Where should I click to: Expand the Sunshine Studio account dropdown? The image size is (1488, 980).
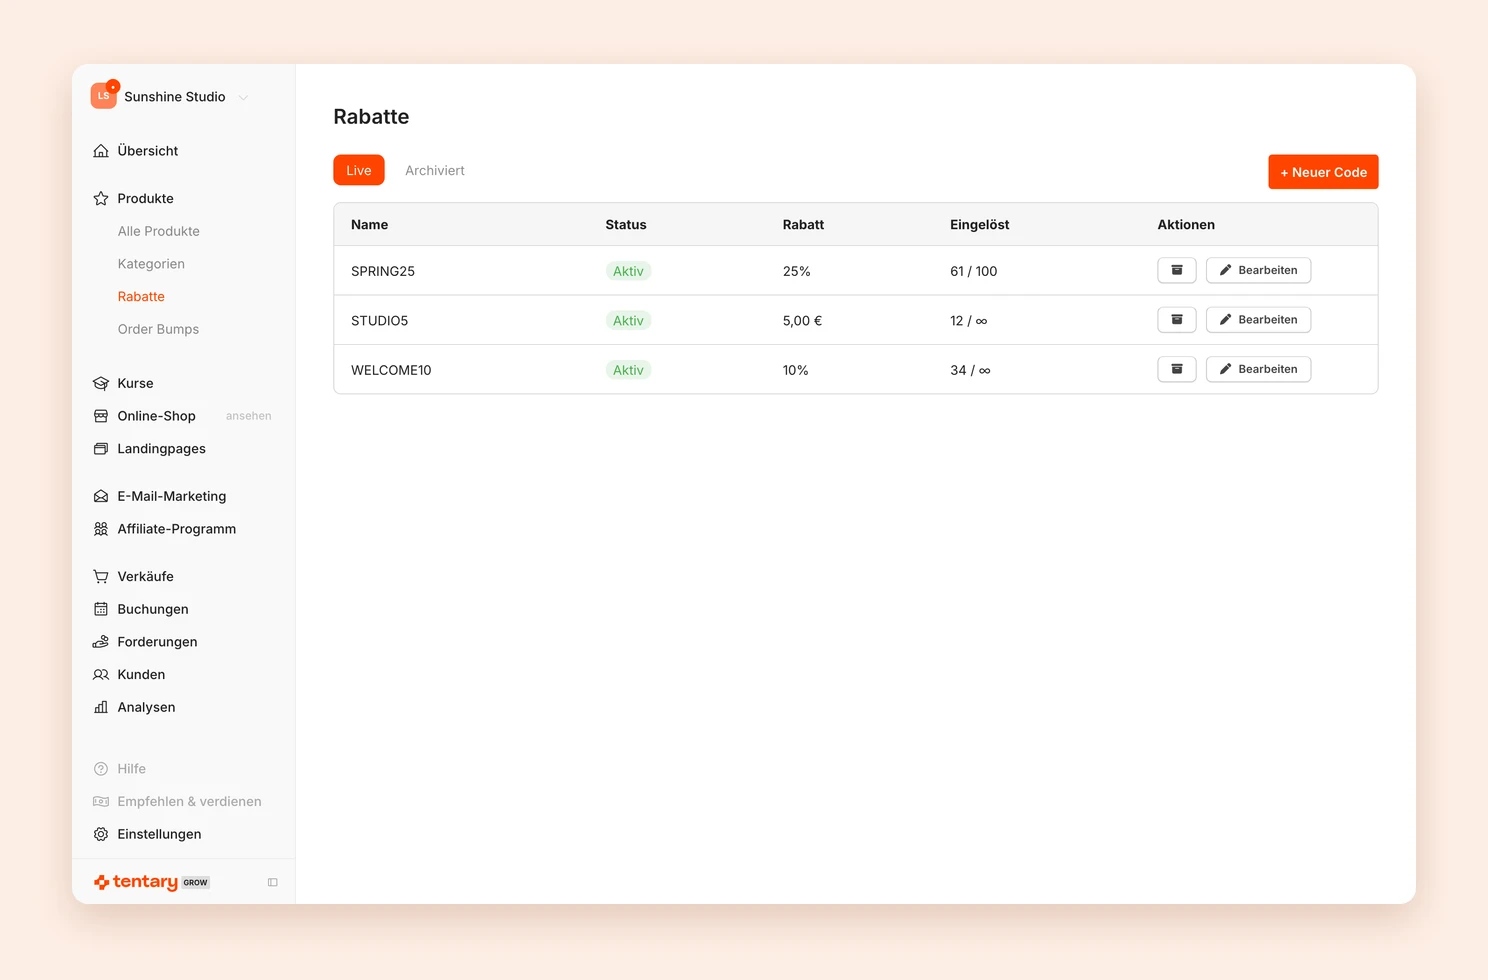click(170, 96)
